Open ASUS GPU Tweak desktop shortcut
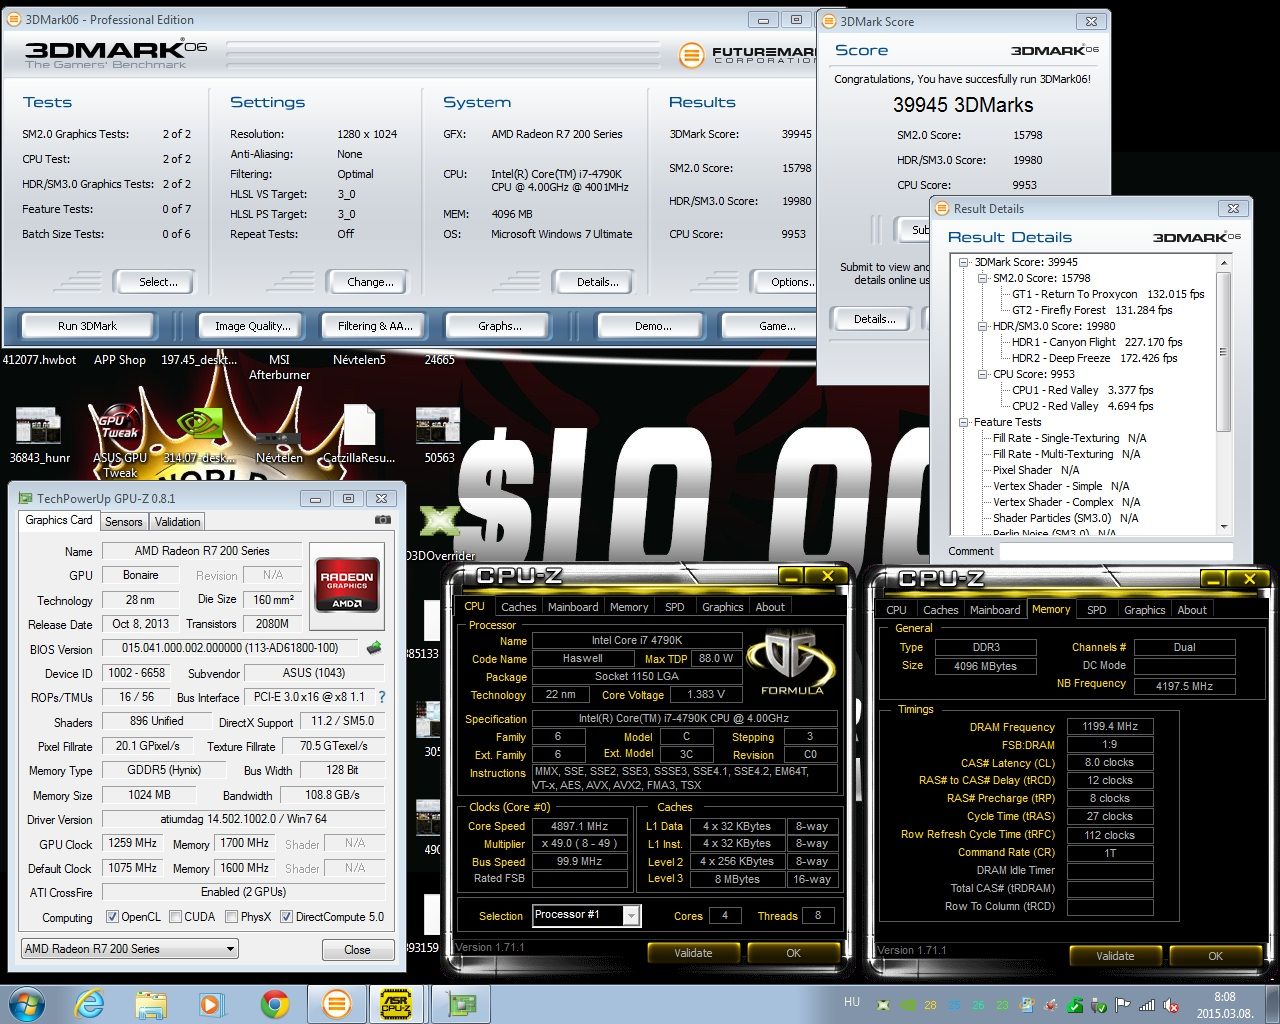 point(120,440)
